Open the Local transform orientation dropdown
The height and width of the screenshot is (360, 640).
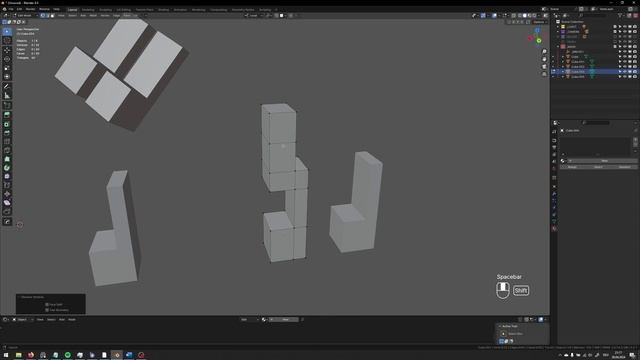254,16
